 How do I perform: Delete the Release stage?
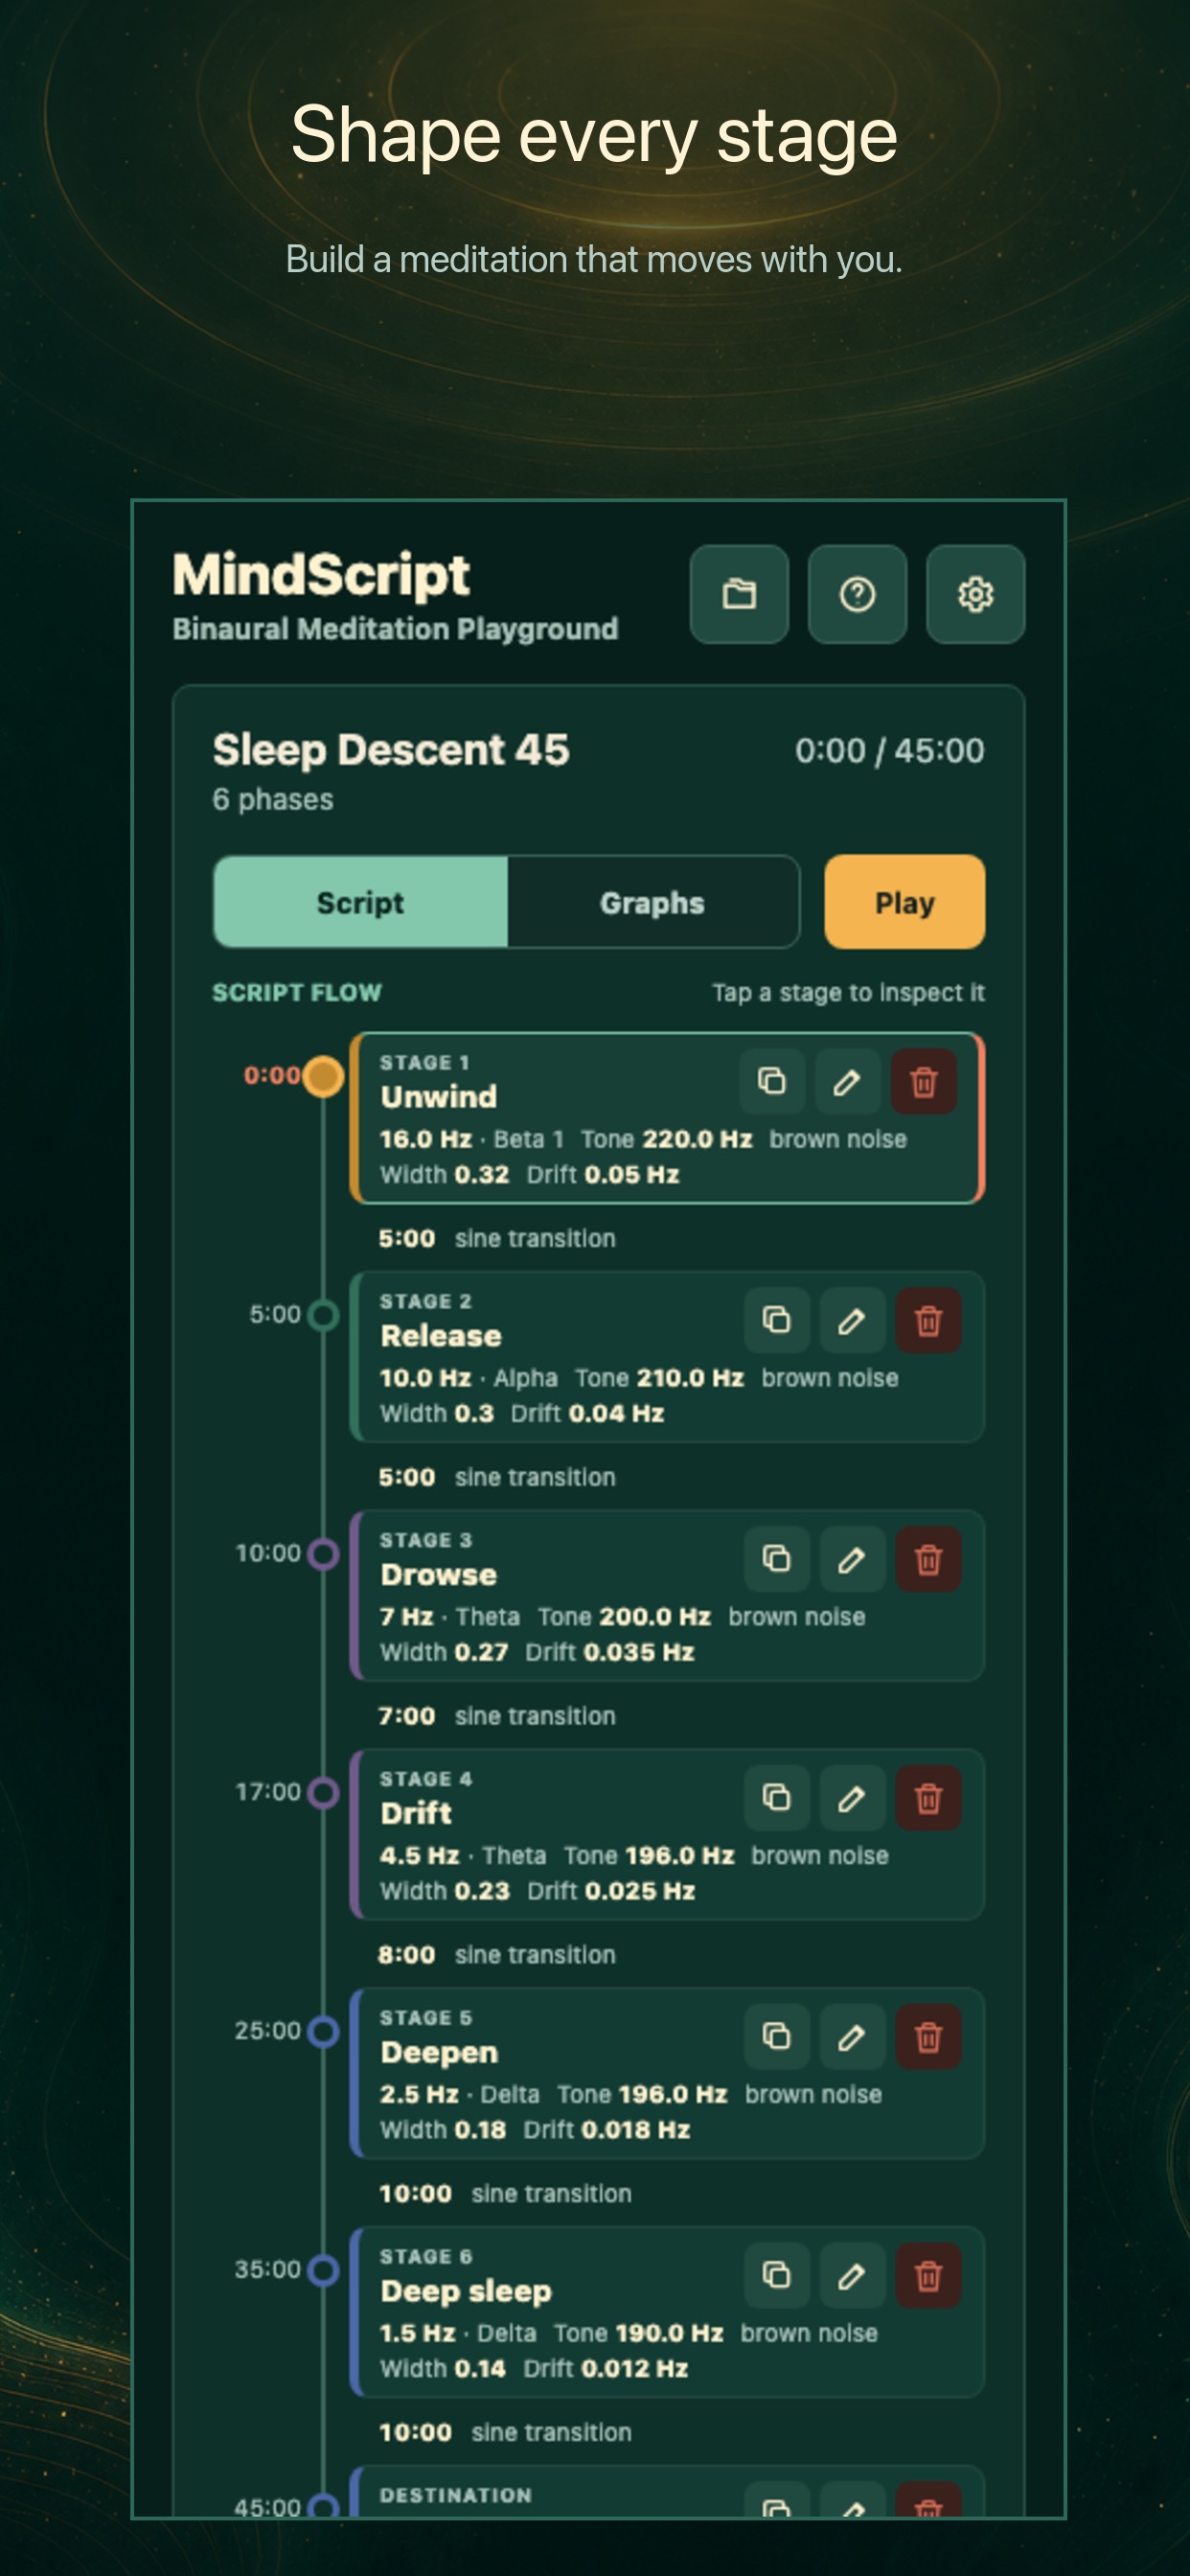(928, 1320)
